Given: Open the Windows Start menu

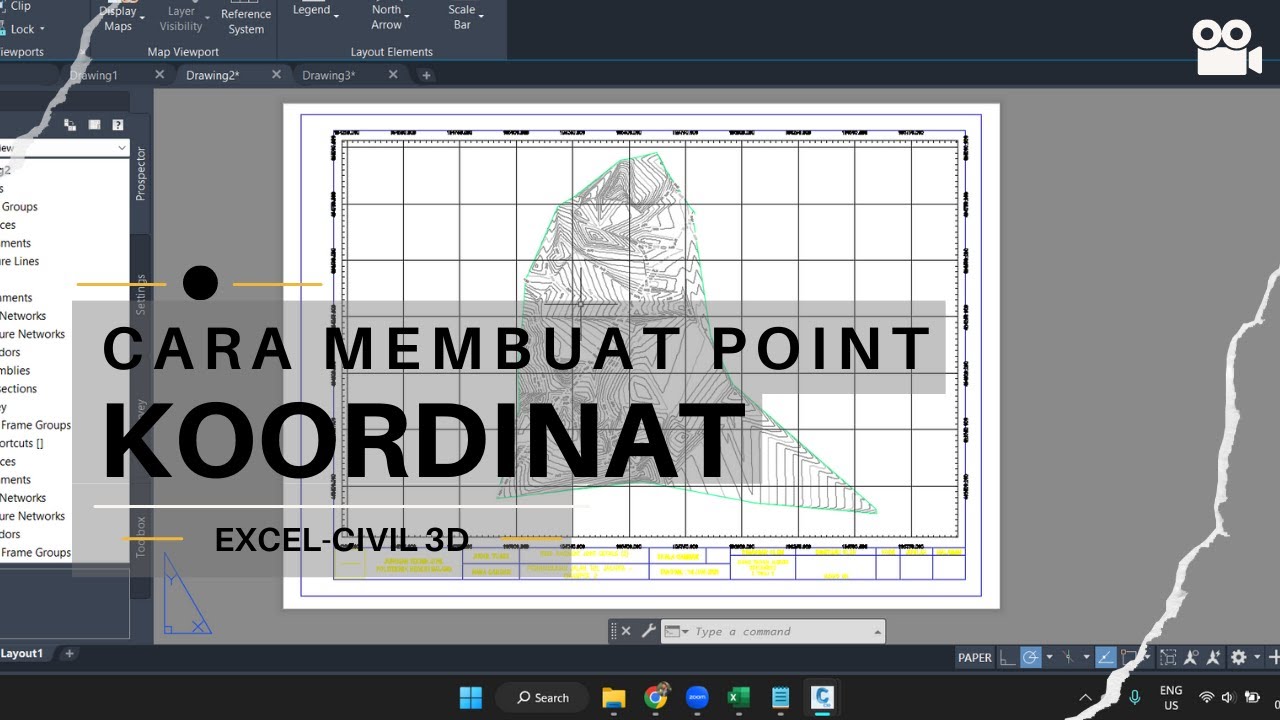Looking at the screenshot, I should [470, 697].
